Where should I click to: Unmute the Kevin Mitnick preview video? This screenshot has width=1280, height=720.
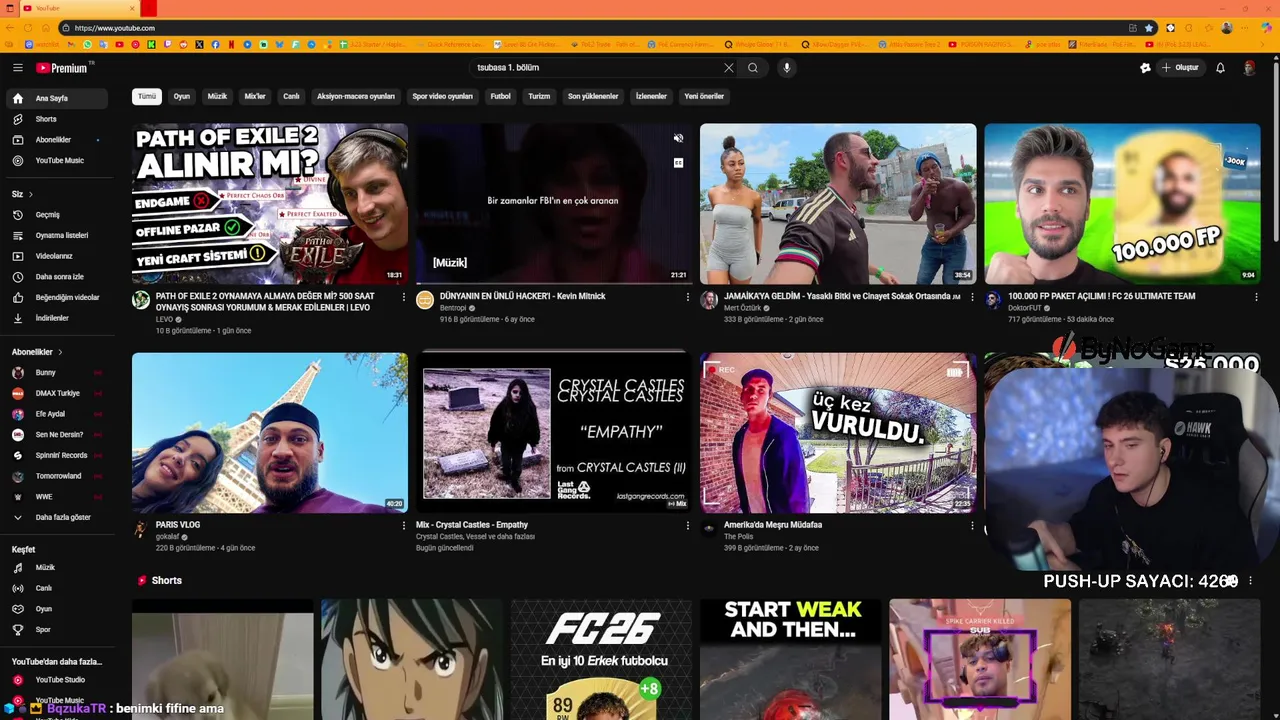[678, 139]
